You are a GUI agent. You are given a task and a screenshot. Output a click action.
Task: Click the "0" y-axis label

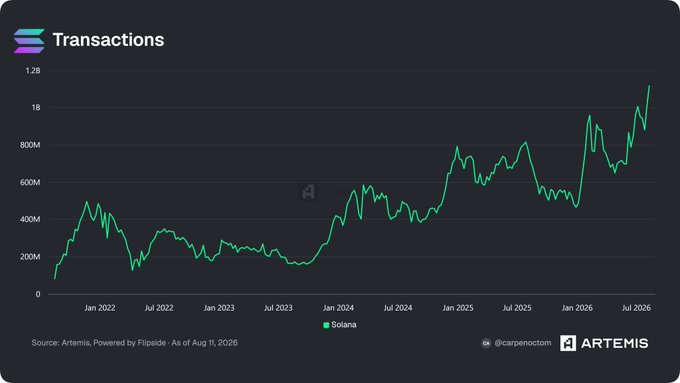(38, 294)
